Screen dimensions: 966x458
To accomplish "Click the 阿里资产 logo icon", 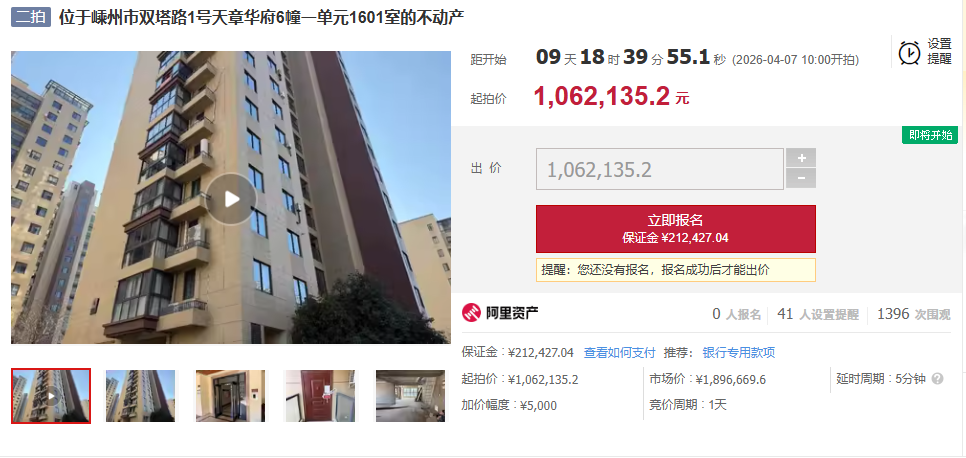I will coord(471,313).
